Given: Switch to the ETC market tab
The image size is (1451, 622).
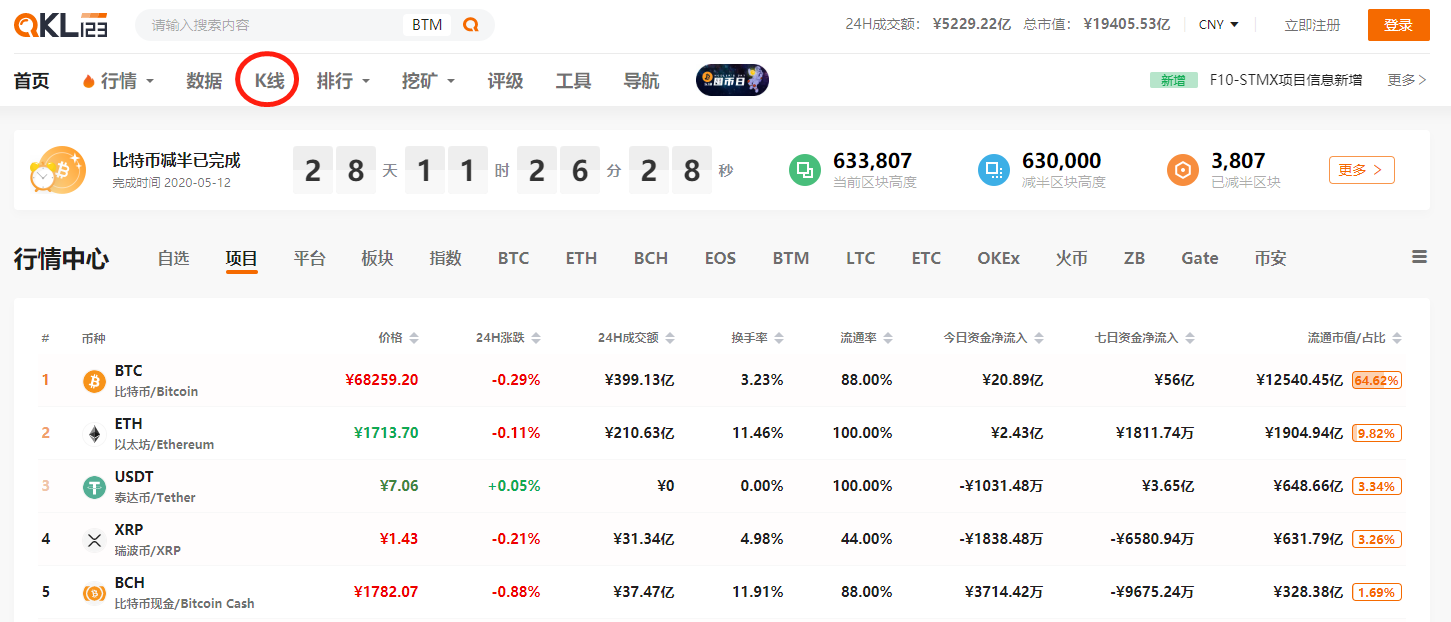Looking at the screenshot, I should [x=926, y=258].
